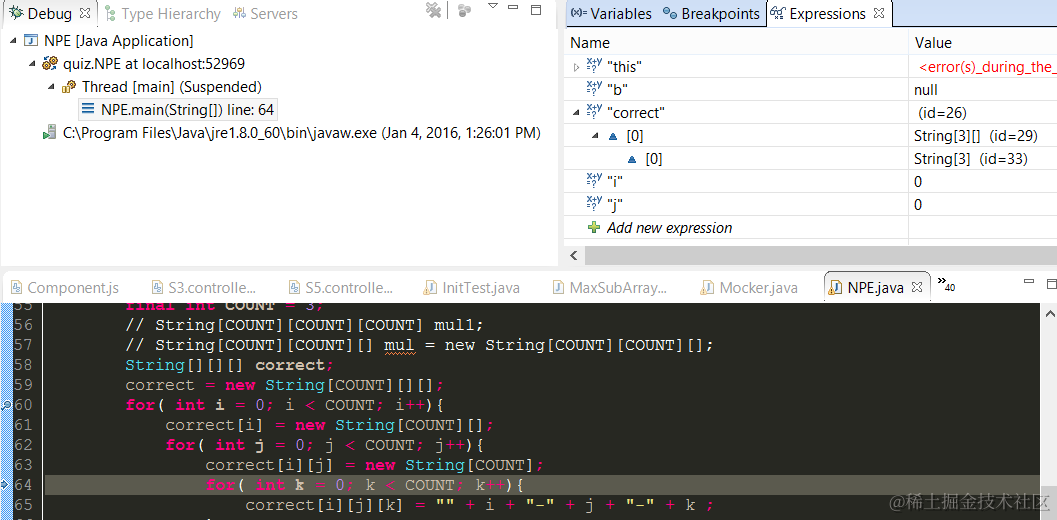The image size is (1057, 520).
Task: Click the underlined mul on line 57
Action: coord(398,346)
